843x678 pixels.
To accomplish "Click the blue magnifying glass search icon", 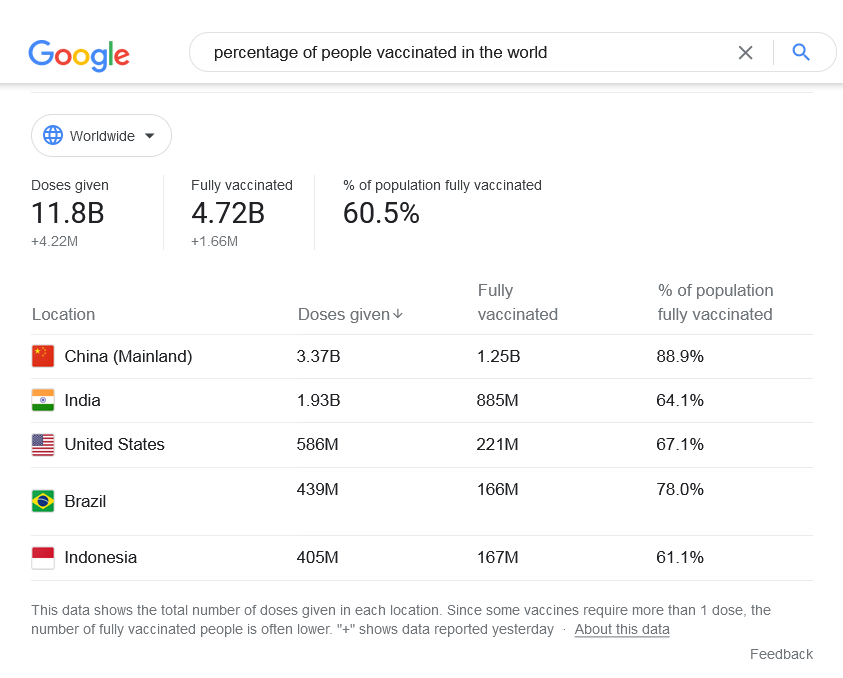I will 801,52.
